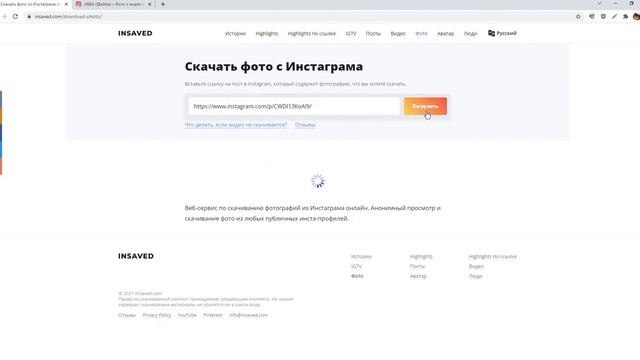Open the puzzle-piece extensions icon
The image size is (640, 360).
point(625,16)
